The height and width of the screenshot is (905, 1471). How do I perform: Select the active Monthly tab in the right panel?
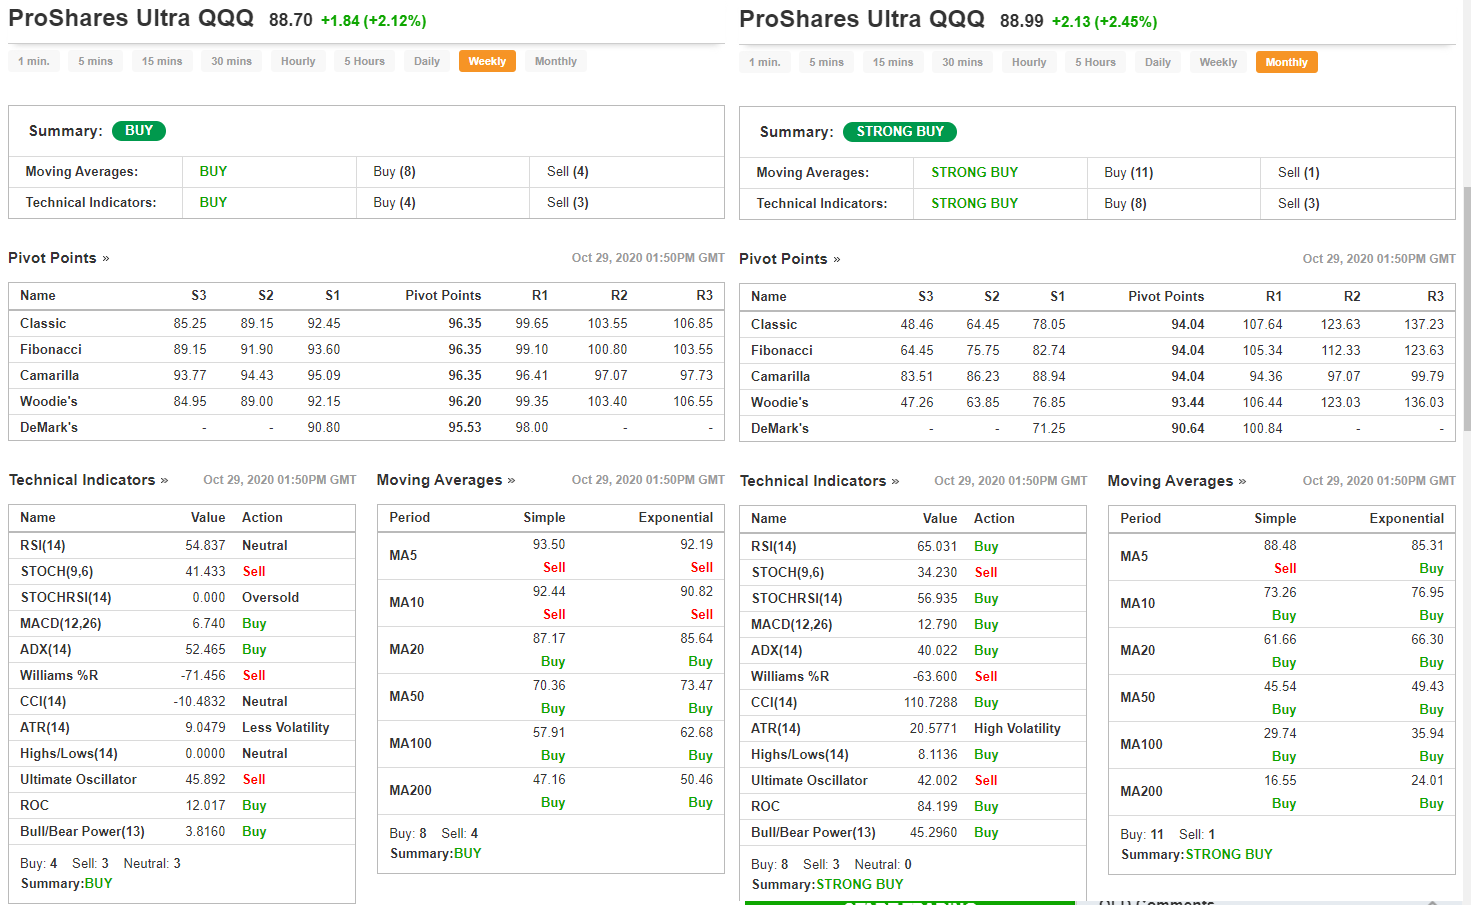pyautogui.click(x=1287, y=62)
